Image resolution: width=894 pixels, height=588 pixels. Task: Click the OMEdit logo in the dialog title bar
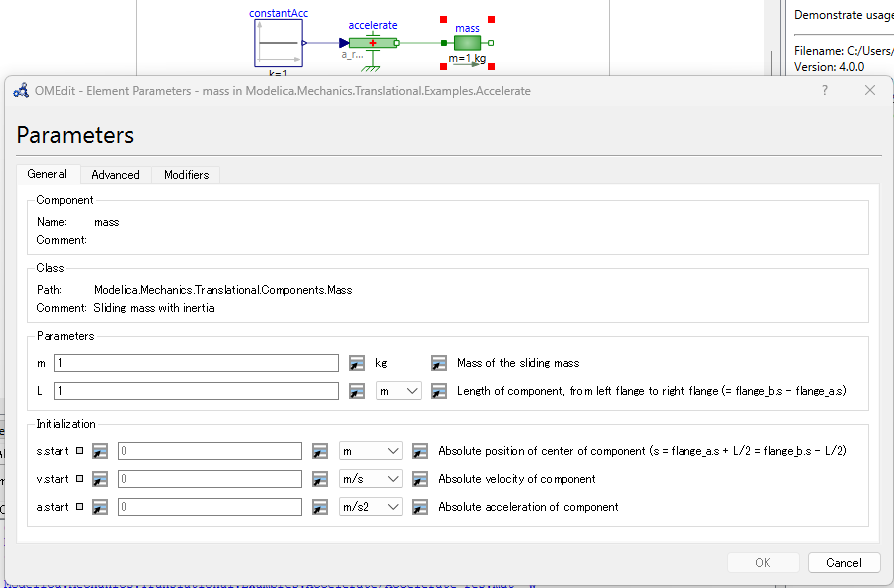tap(21, 91)
